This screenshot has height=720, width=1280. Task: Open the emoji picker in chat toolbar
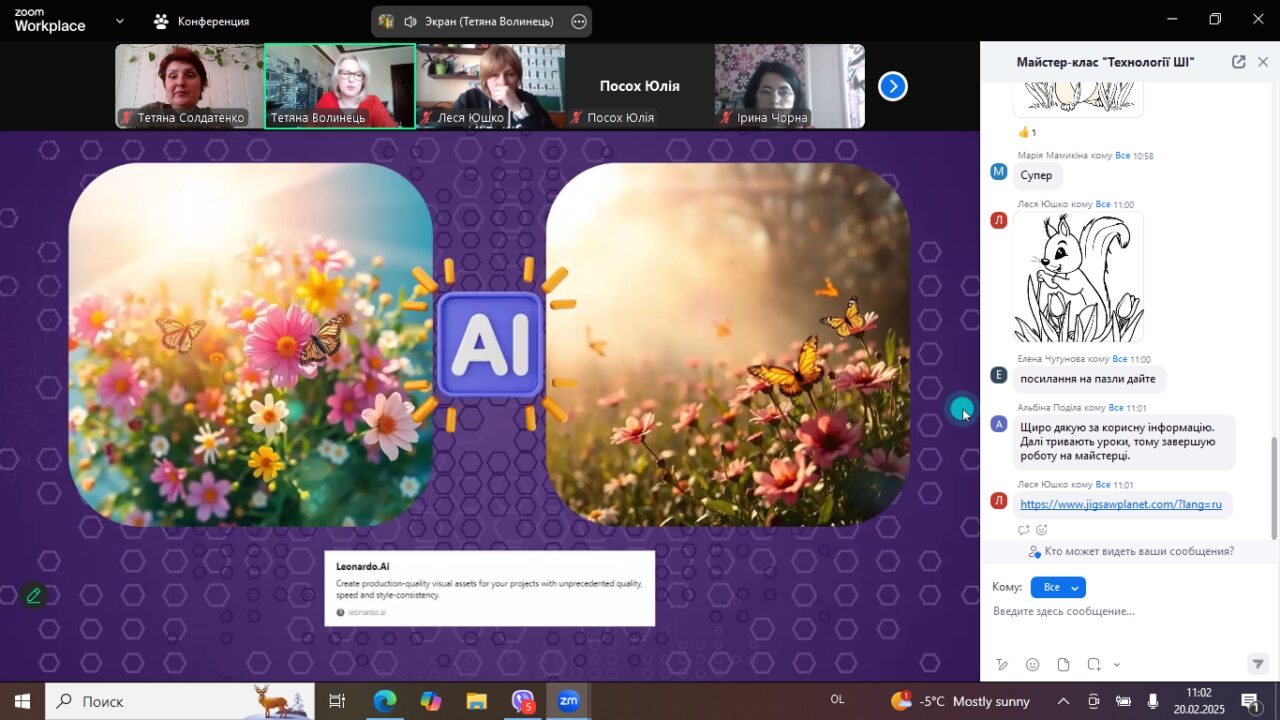pos(1033,665)
